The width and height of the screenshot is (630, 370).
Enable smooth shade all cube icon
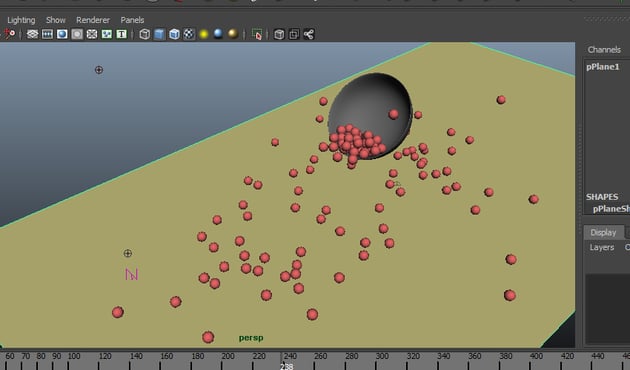160,34
